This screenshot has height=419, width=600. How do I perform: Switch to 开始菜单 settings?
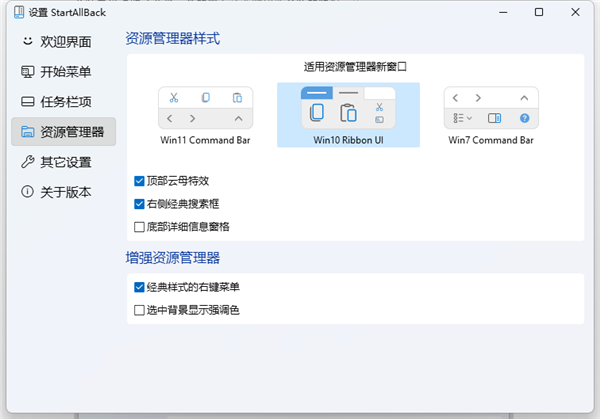[x=64, y=72]
